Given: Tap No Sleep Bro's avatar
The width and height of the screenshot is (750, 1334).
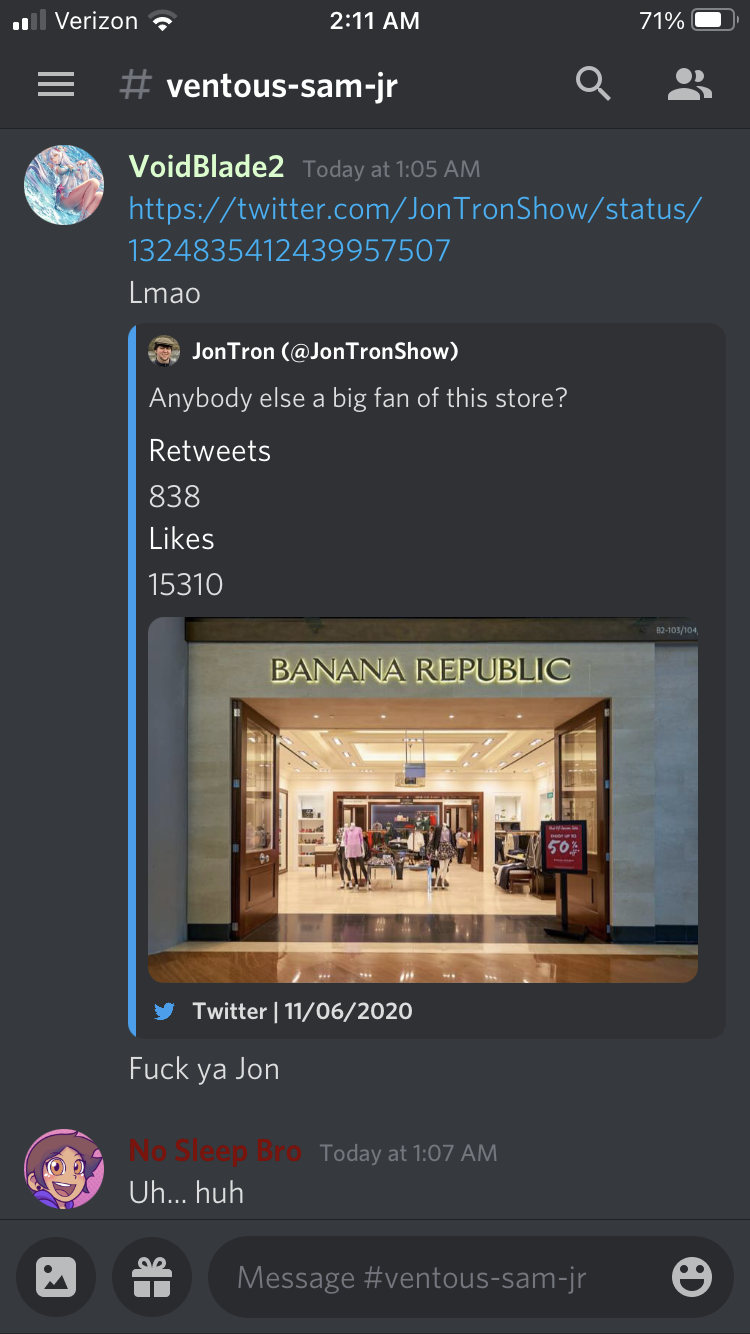Looking at the screenshot, I should coord(64,1169).
